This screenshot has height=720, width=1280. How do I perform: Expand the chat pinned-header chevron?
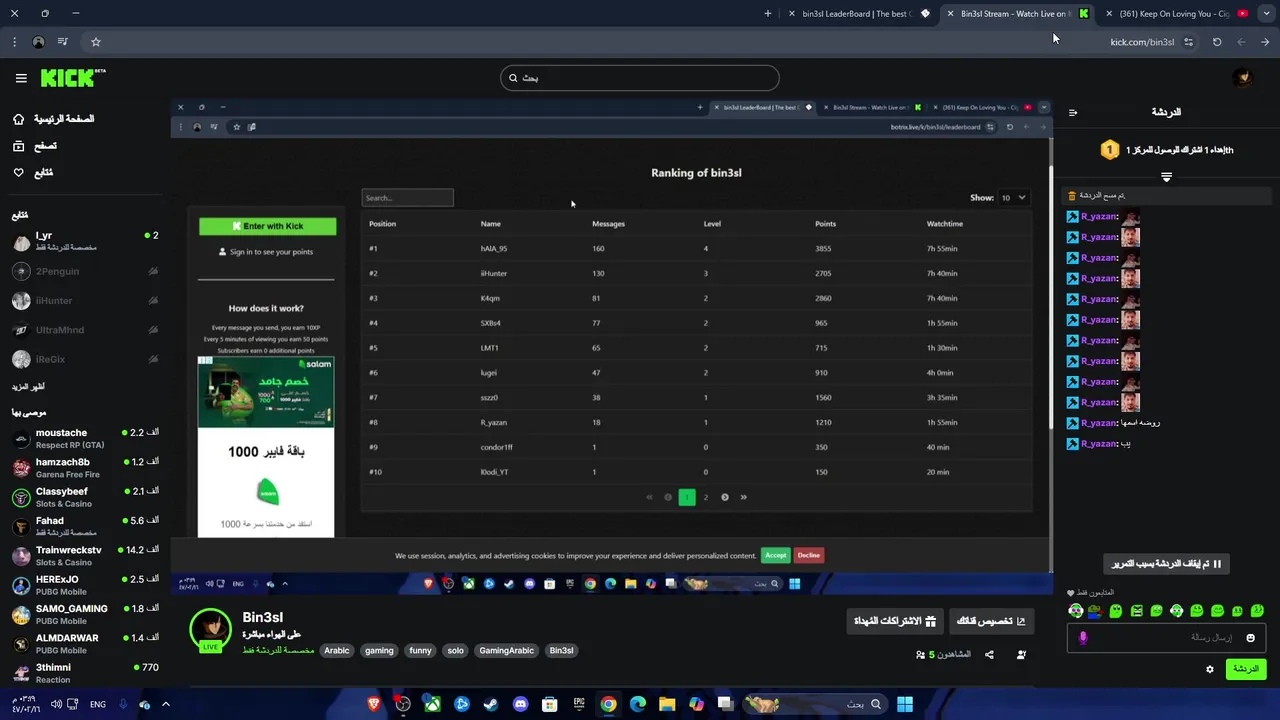[x=1166, y=177]
